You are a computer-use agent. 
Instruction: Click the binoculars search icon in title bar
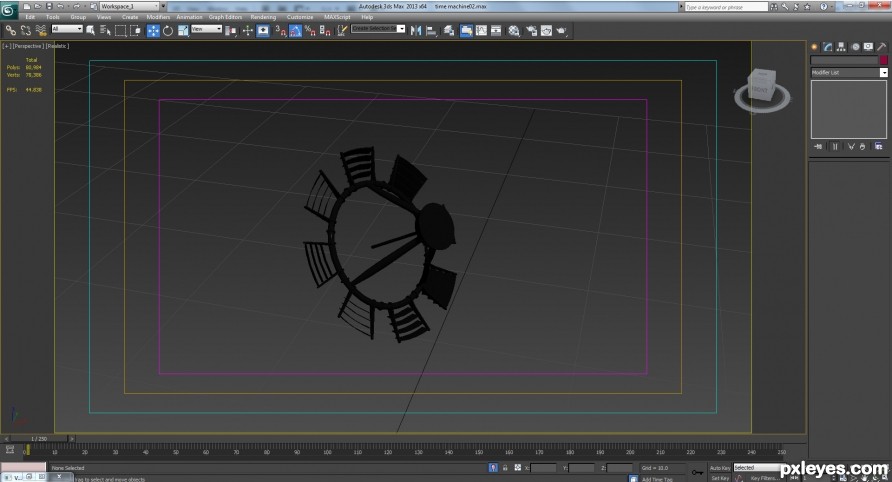(x=774, y=7)
